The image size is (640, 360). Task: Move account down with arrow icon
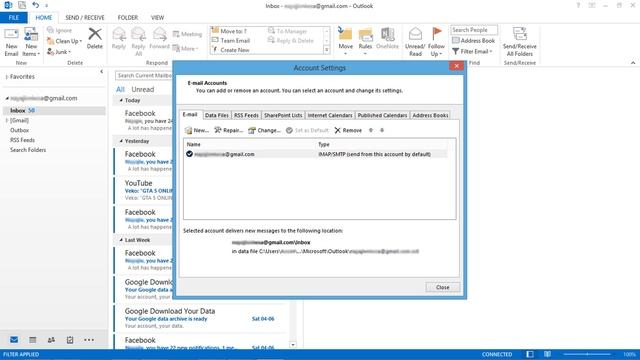[382, 130]
